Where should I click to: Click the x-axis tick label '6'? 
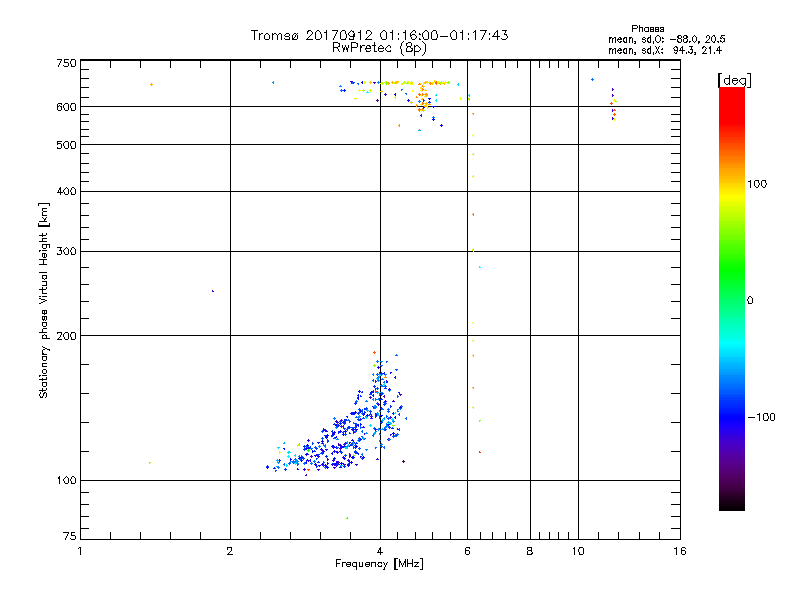coord(467,551)
